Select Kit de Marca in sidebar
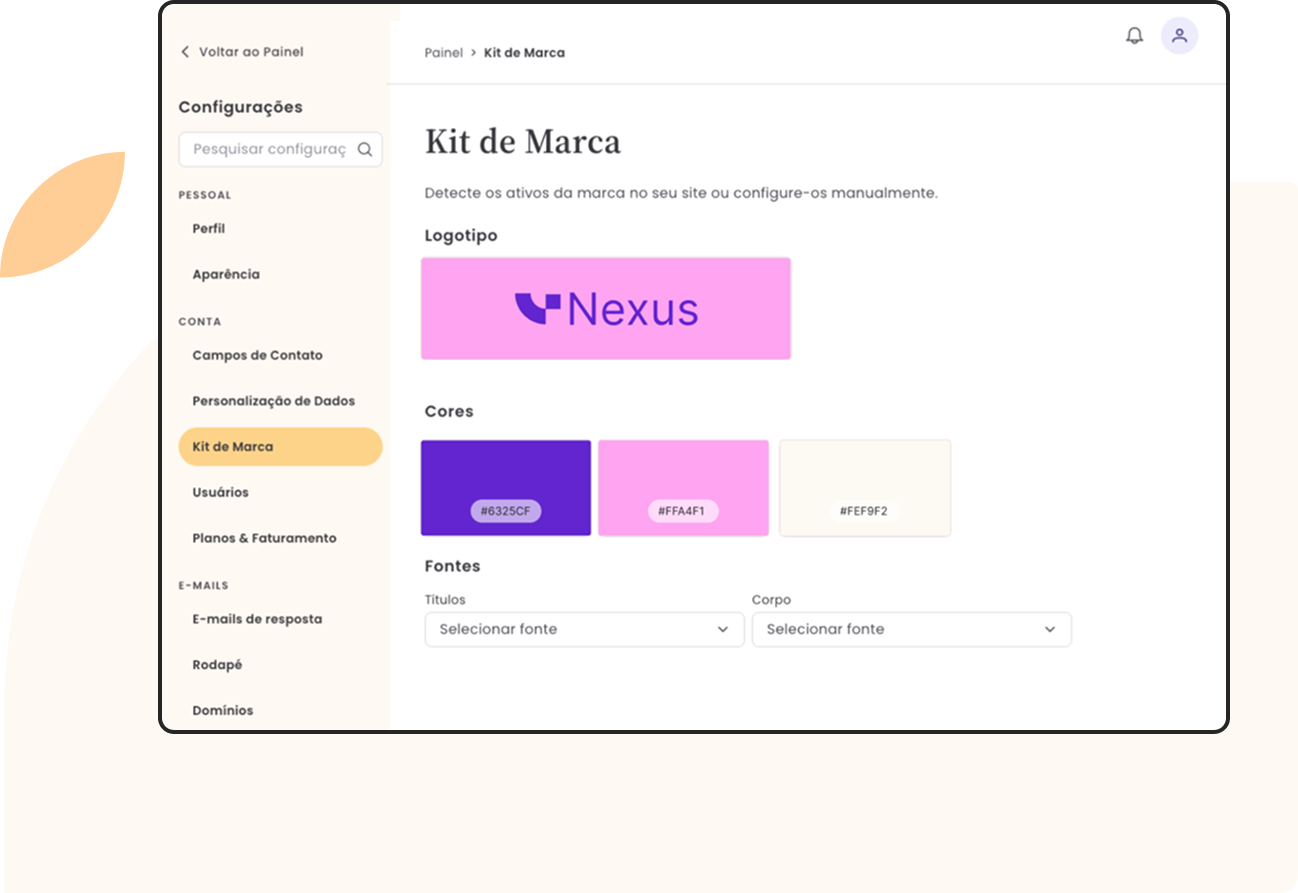Image resolution: width=1298 pixels, height=893 pixels. click(x=280, y=447)
